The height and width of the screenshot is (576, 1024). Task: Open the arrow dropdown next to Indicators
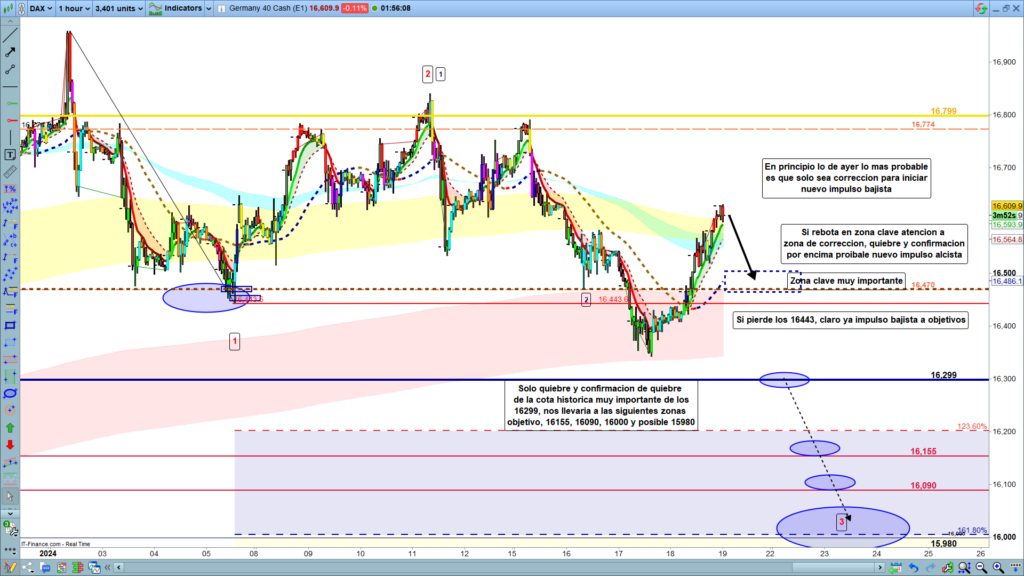pyautogui.click(x=208, y=8)
